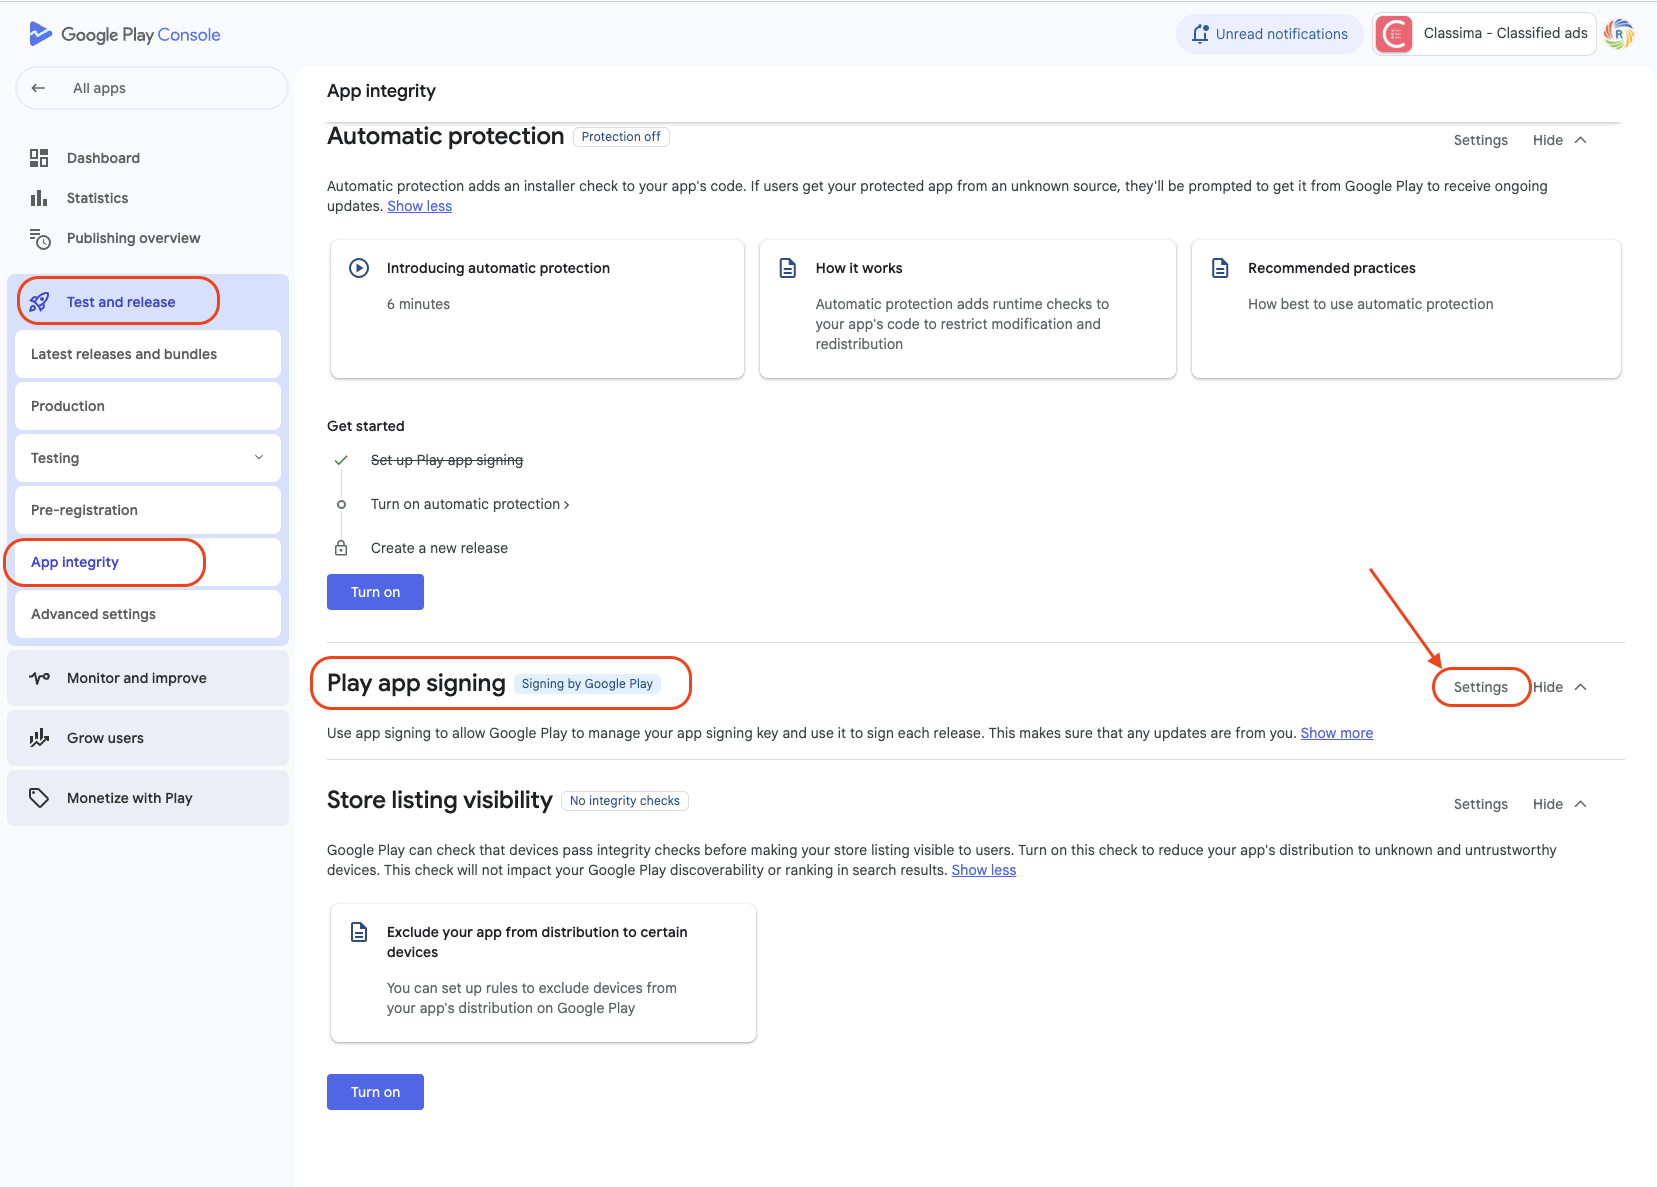The image size is (1657, 1187).
Task: Click Set up Play app signing step
Action: tap(447, 460)
